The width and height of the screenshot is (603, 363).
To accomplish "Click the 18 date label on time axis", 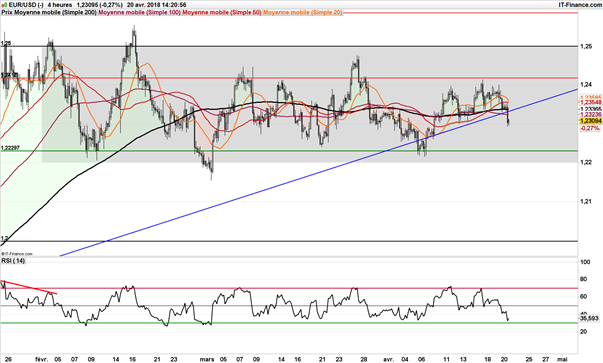I will click(488, 360).
